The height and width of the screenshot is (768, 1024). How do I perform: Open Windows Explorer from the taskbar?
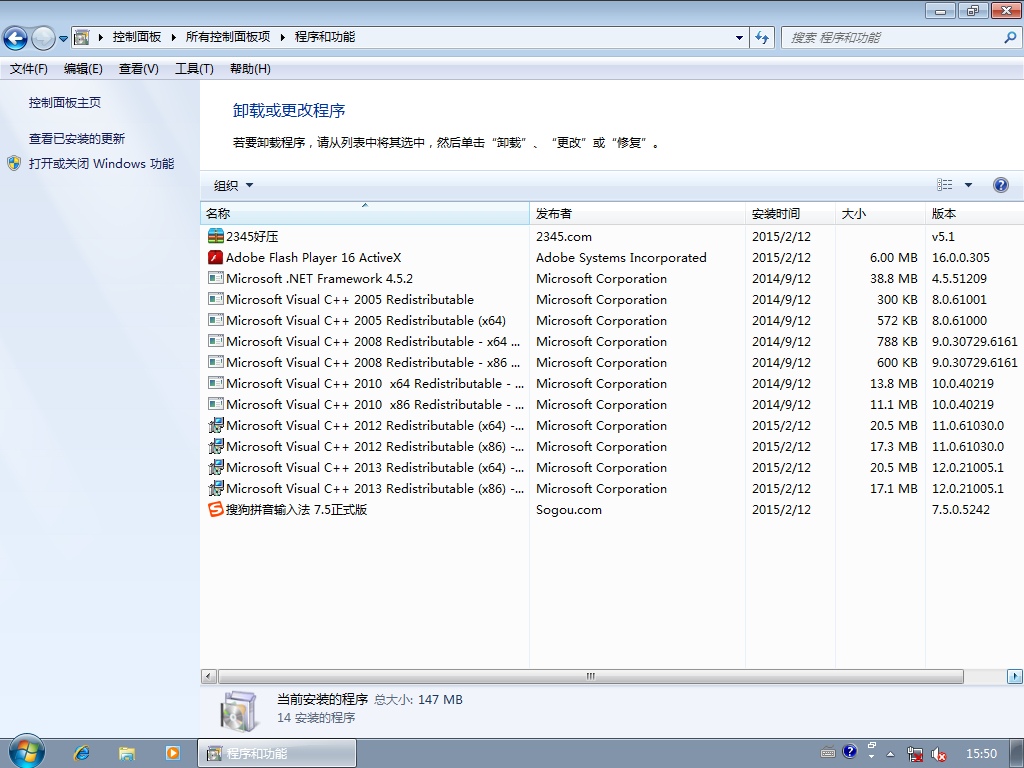pyautogui.click(x=127, y=753)
